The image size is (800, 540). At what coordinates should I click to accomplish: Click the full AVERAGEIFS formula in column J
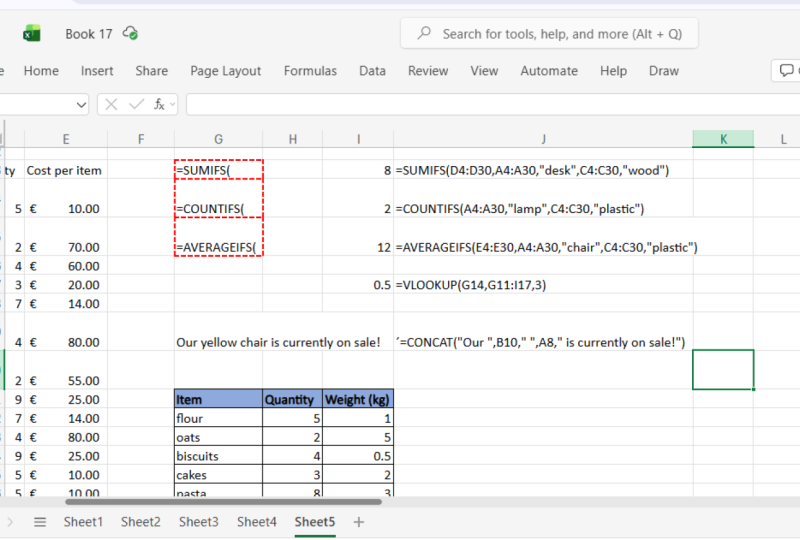[x=546, y=248]
